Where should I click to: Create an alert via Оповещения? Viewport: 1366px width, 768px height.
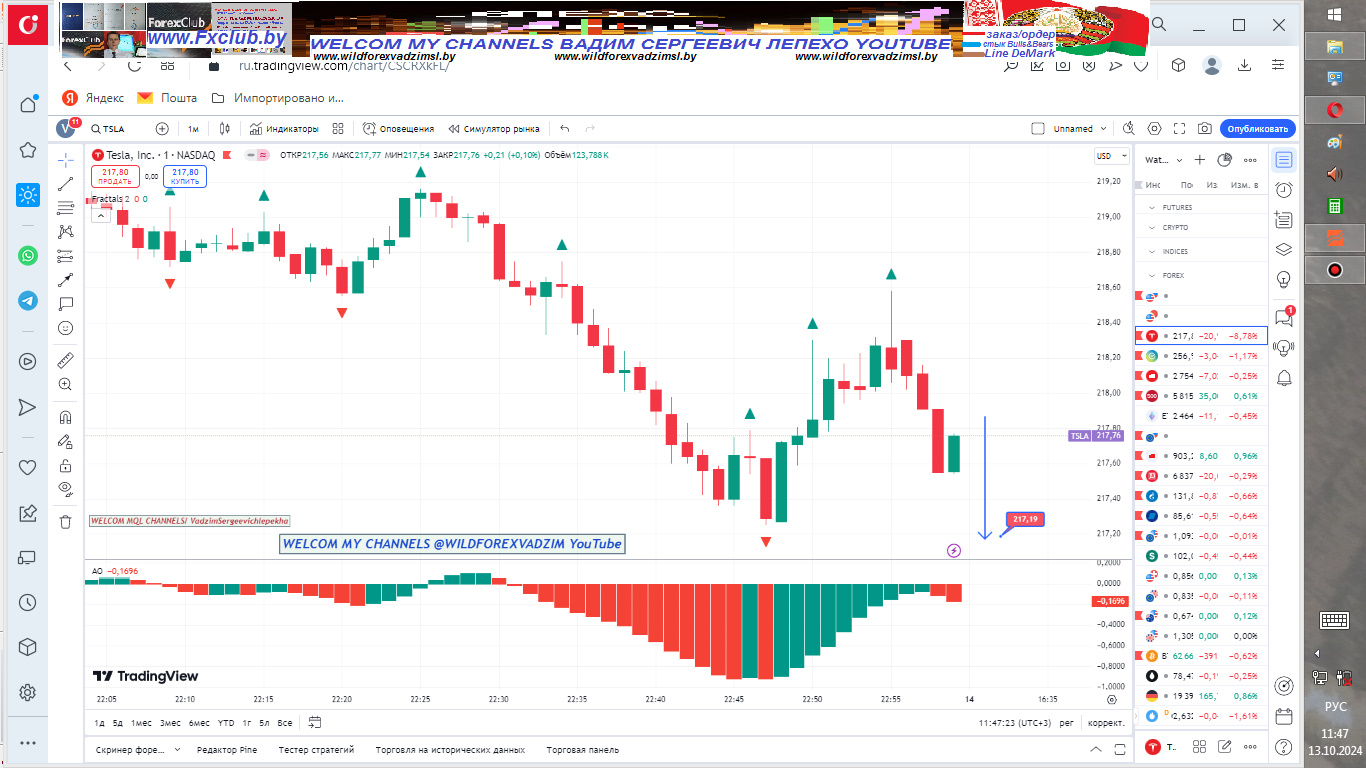click(398, 129)
